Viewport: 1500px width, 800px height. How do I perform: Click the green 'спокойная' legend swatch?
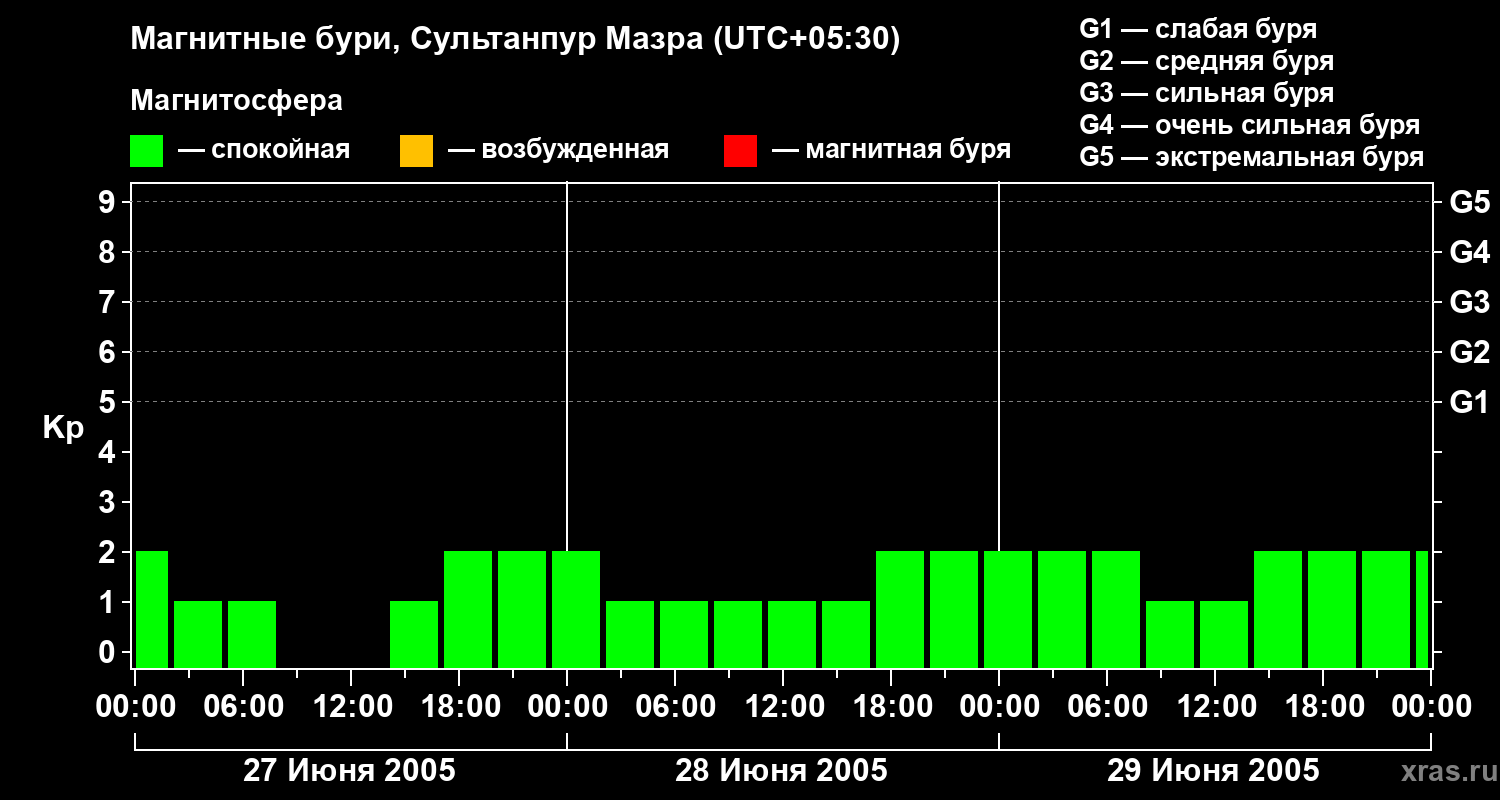147,151
